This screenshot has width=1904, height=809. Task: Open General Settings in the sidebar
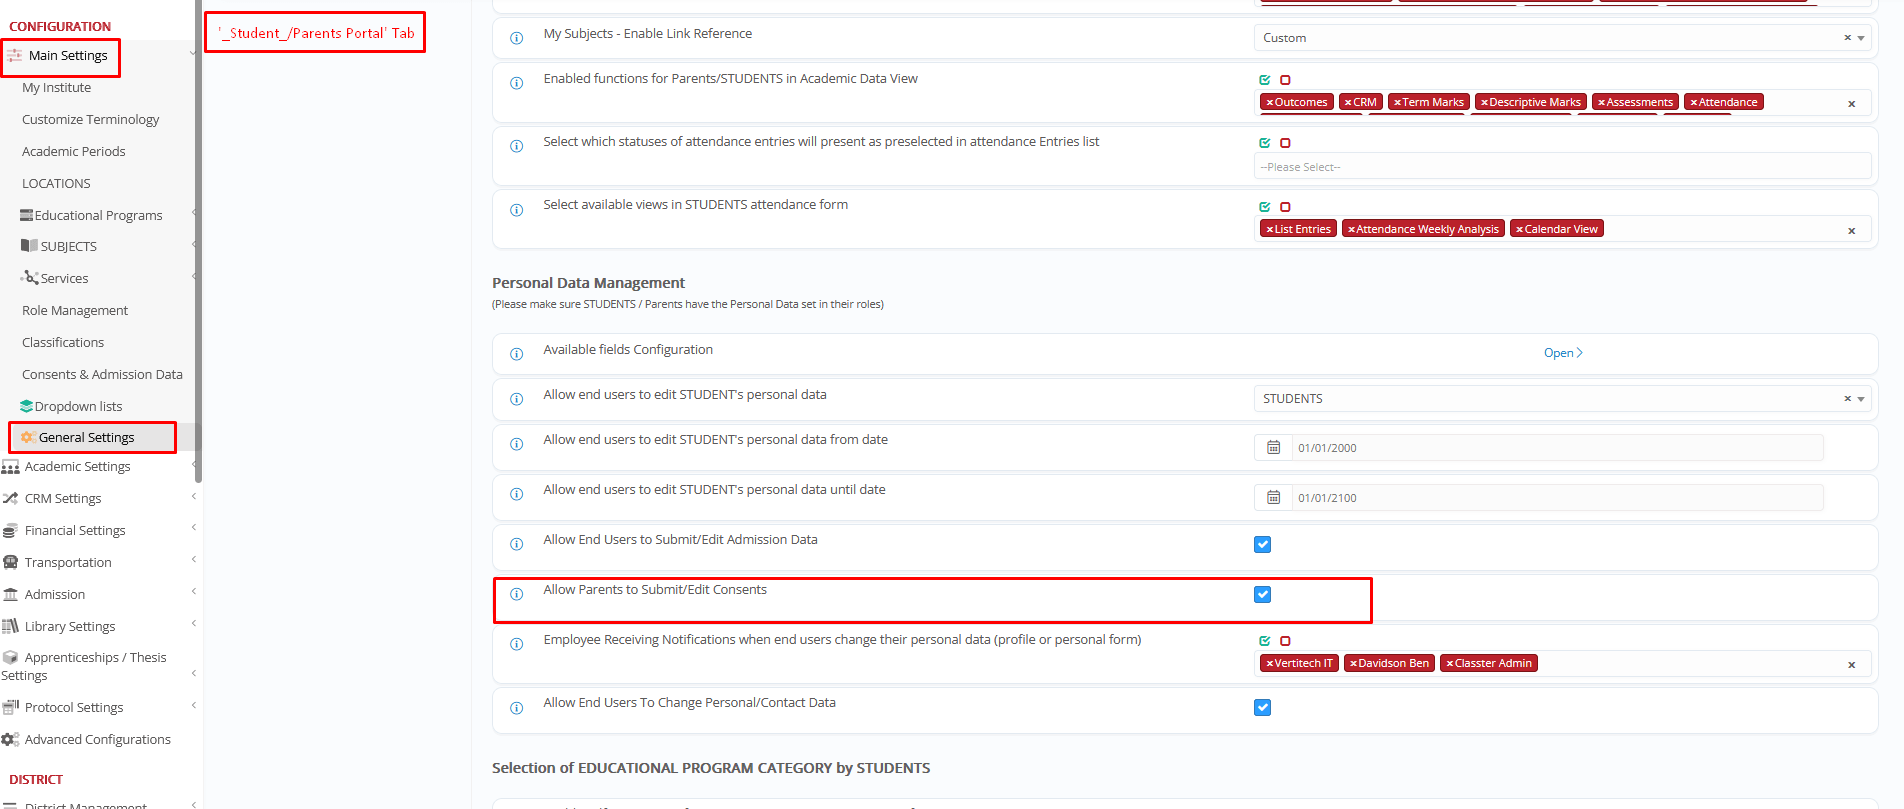tap(86, 438)
